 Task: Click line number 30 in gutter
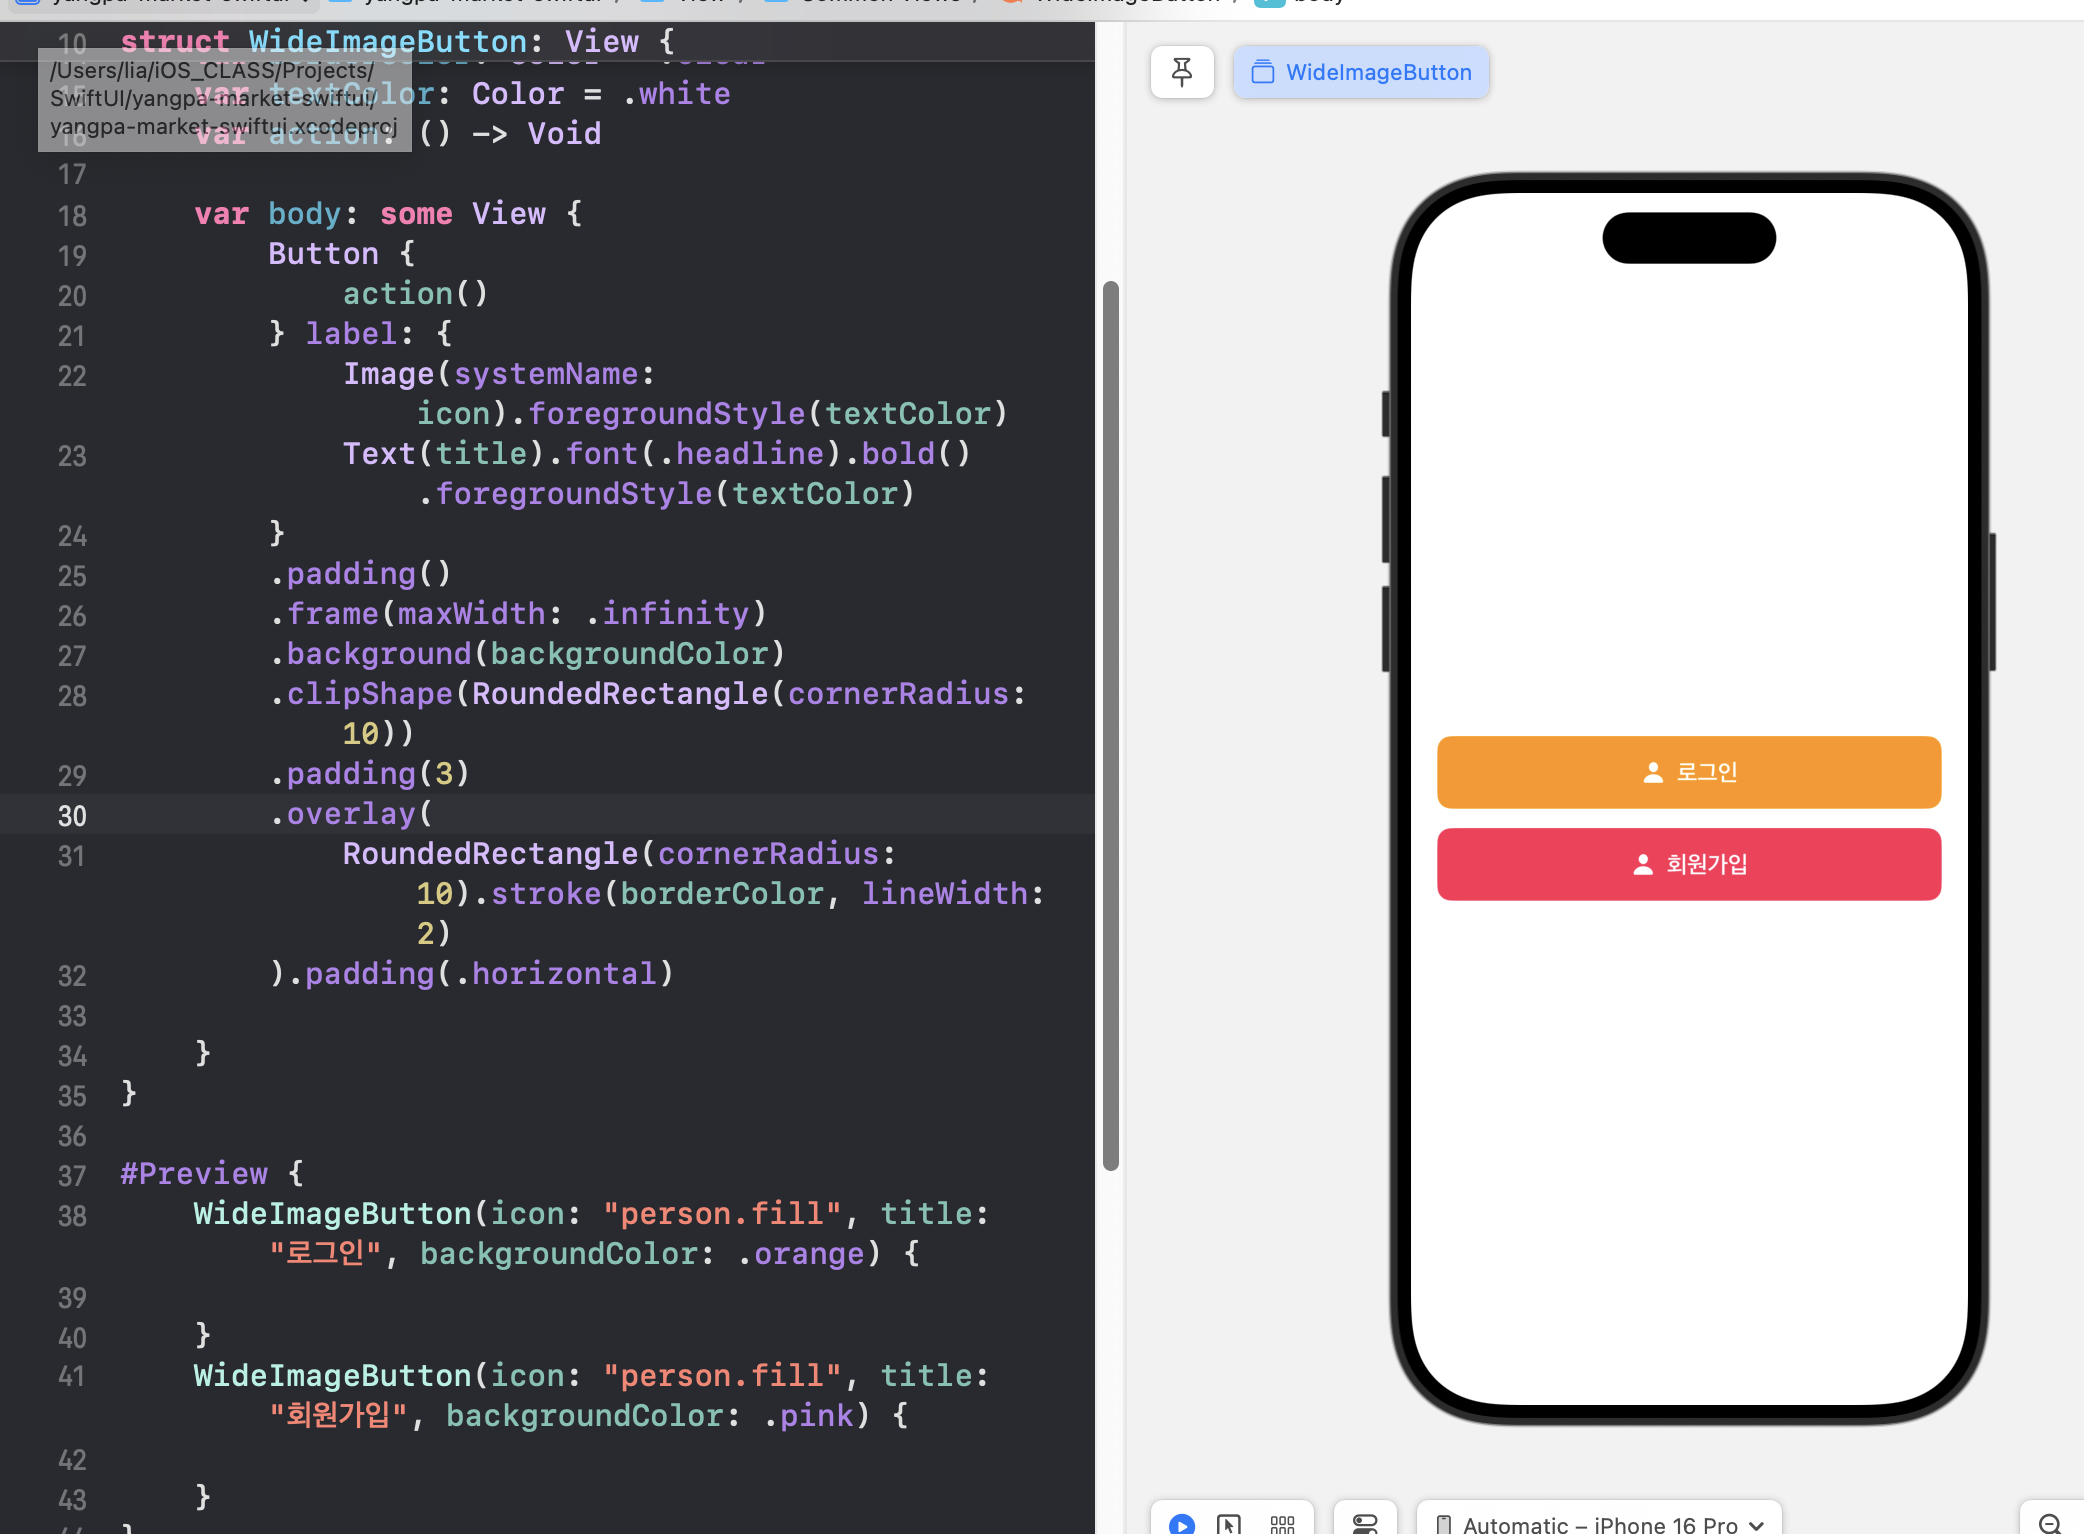[x=72, y=816]
